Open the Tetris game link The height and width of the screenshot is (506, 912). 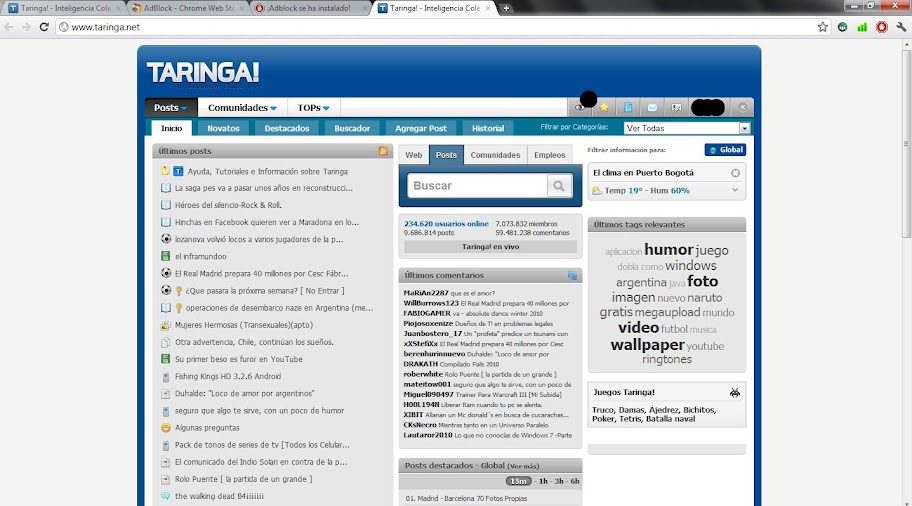pos(629,419)
